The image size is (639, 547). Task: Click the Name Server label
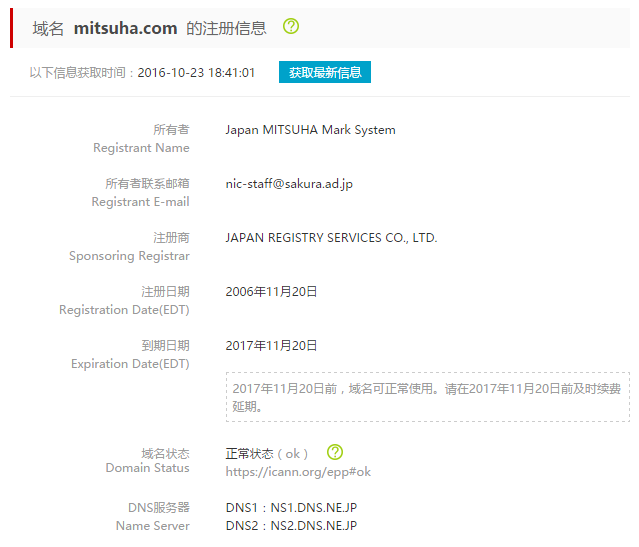coord(153,526)
